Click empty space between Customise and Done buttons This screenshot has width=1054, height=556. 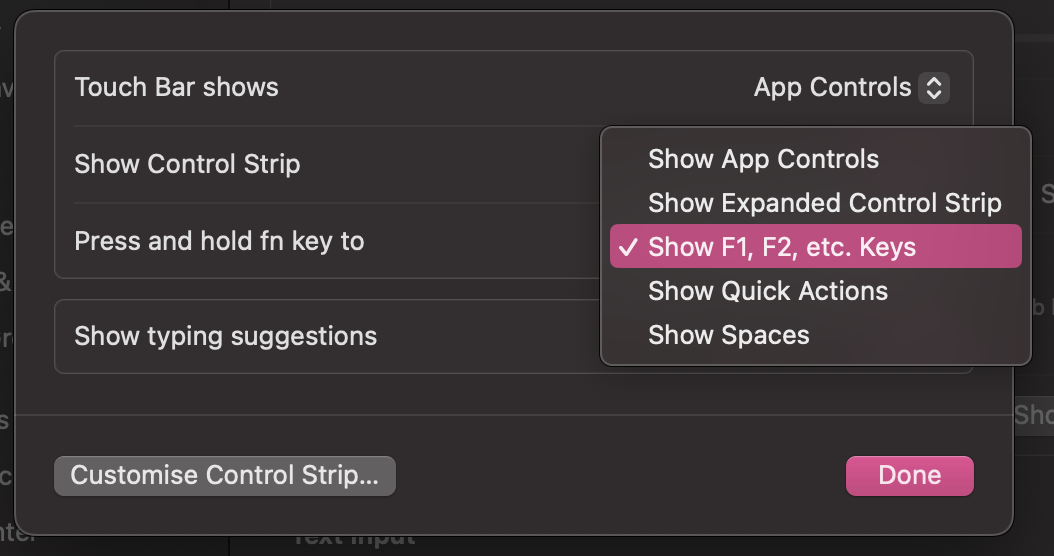(x=620, y=476)
